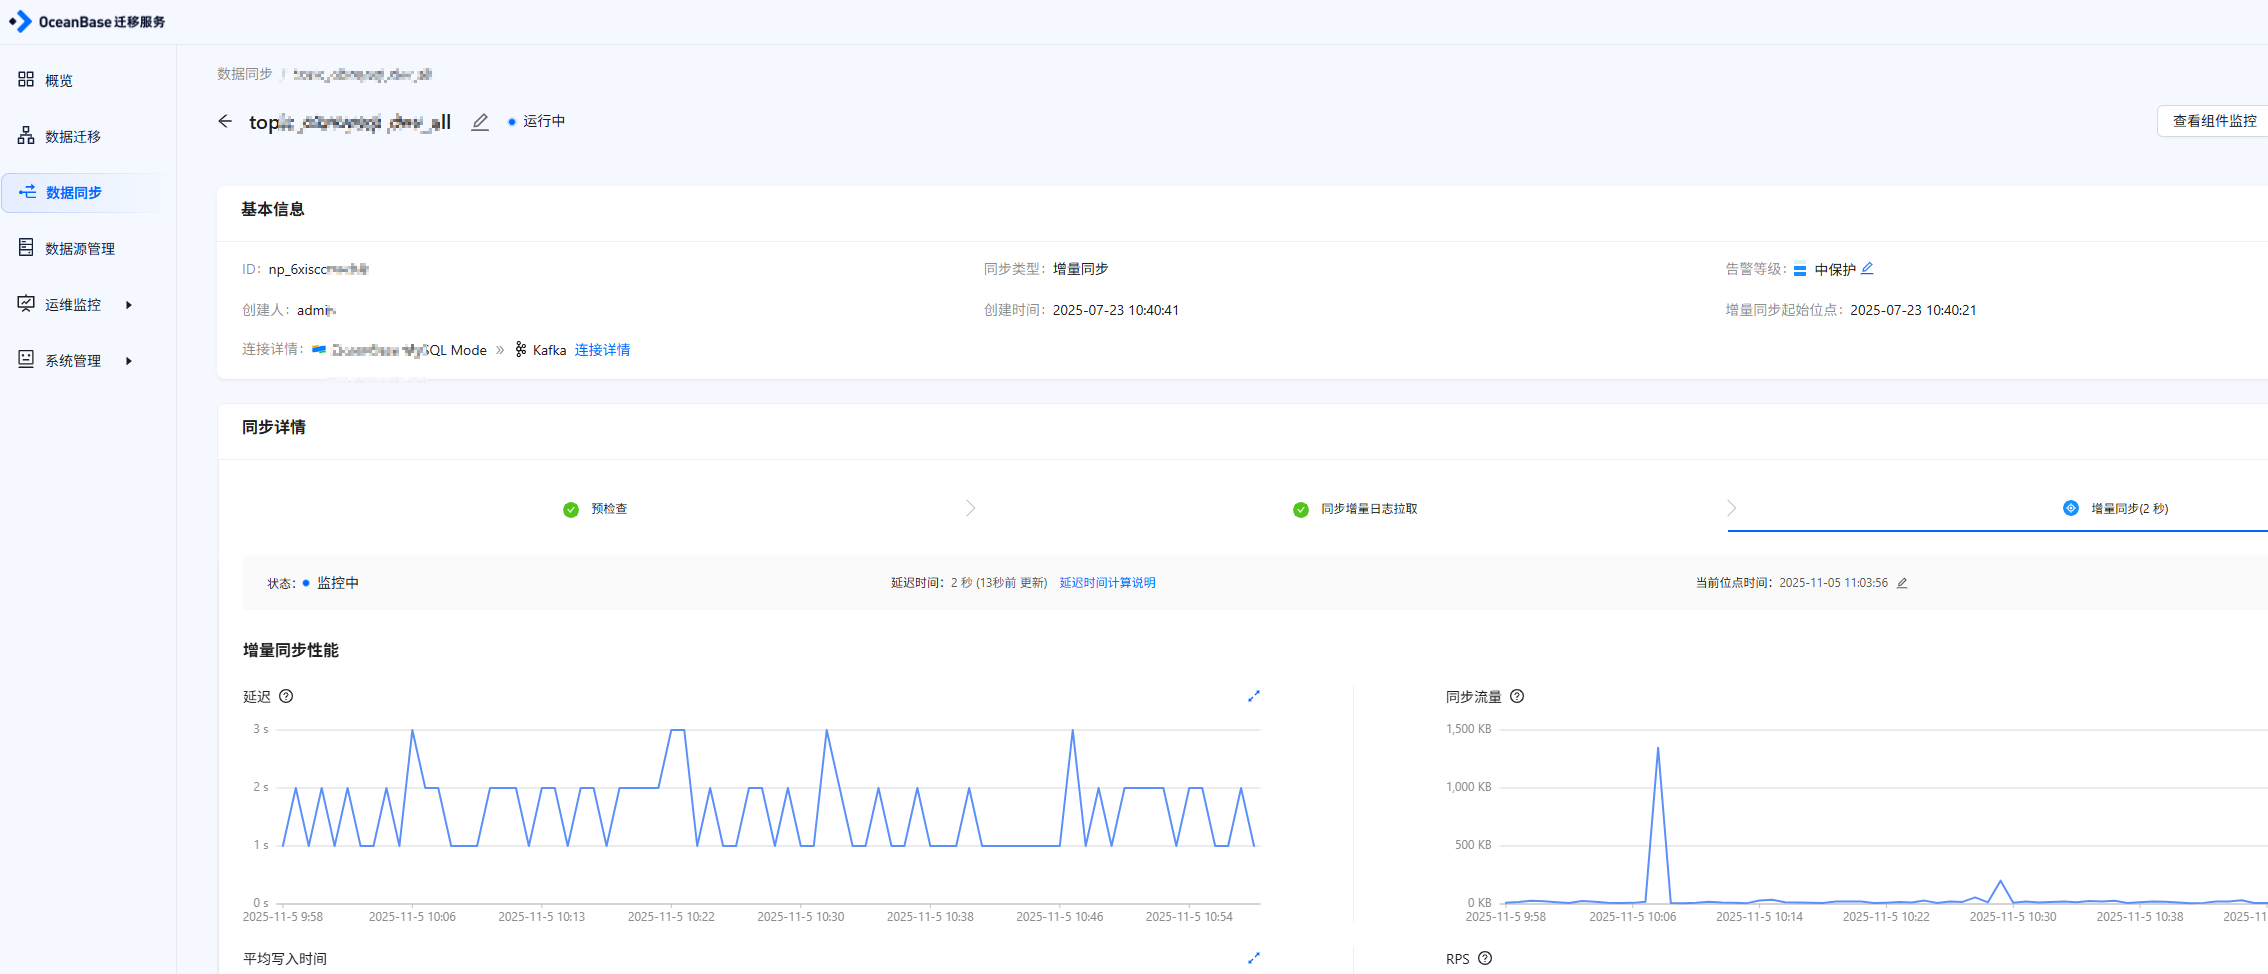Open the 延迟时间计算说明 link
The height and width of the screenshot is (974, 2268).
[1107, 583]
